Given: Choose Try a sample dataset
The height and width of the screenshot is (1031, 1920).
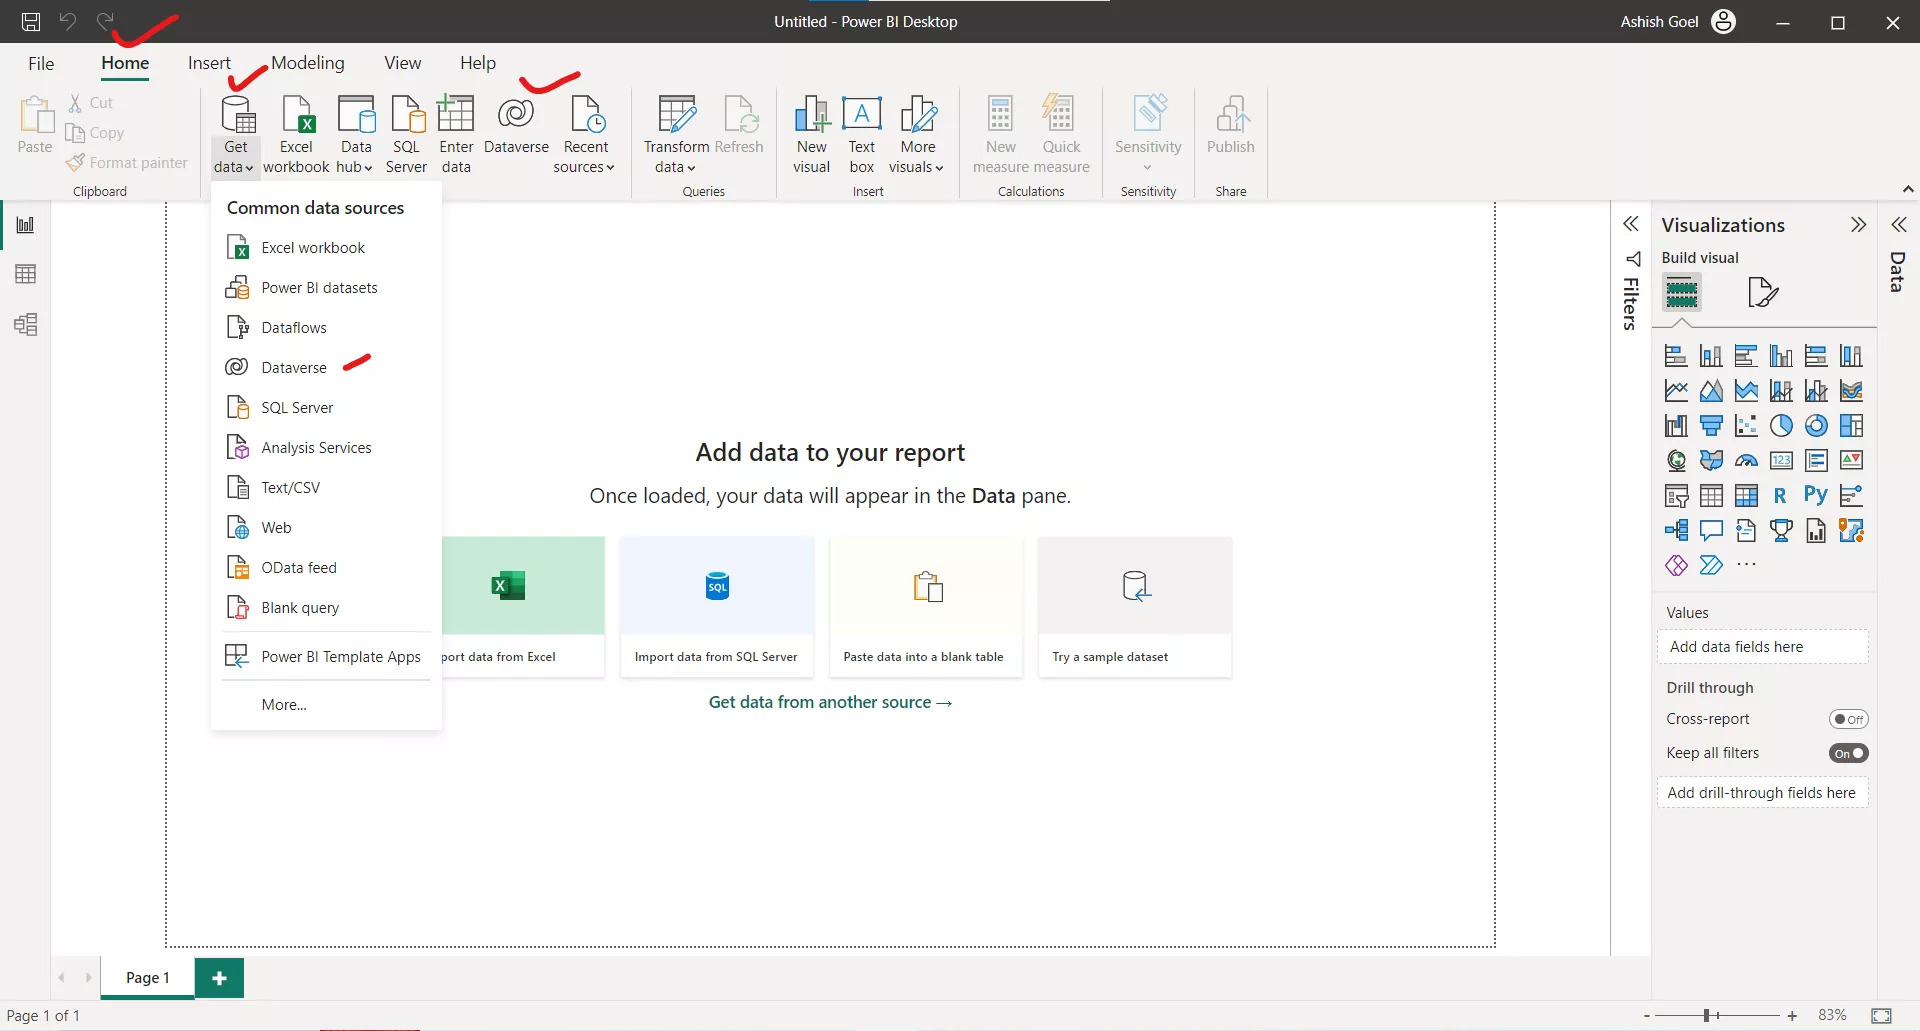Looking at the screenshot, I should tap(1134, 607).
